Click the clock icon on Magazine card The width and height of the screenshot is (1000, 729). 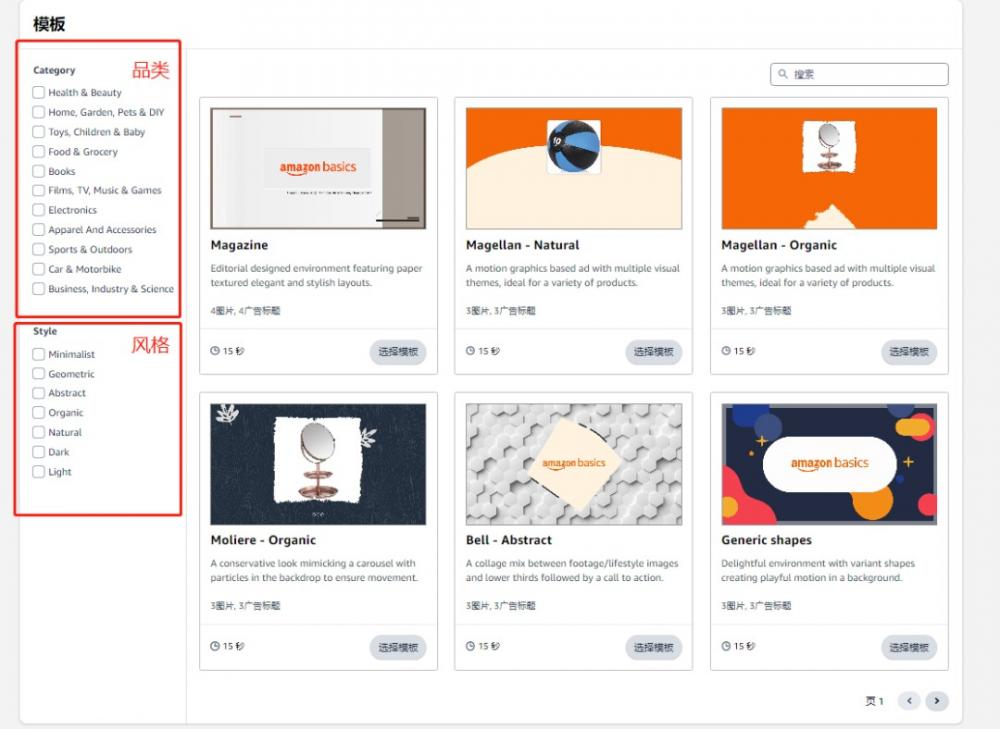(x=215, y=351)
